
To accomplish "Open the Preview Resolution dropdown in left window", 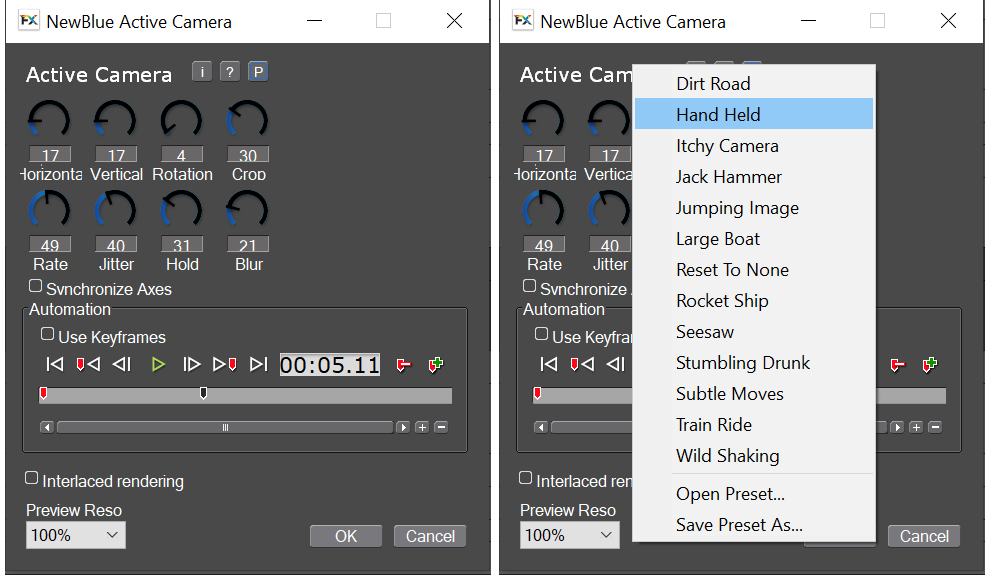I will [75, 535].
